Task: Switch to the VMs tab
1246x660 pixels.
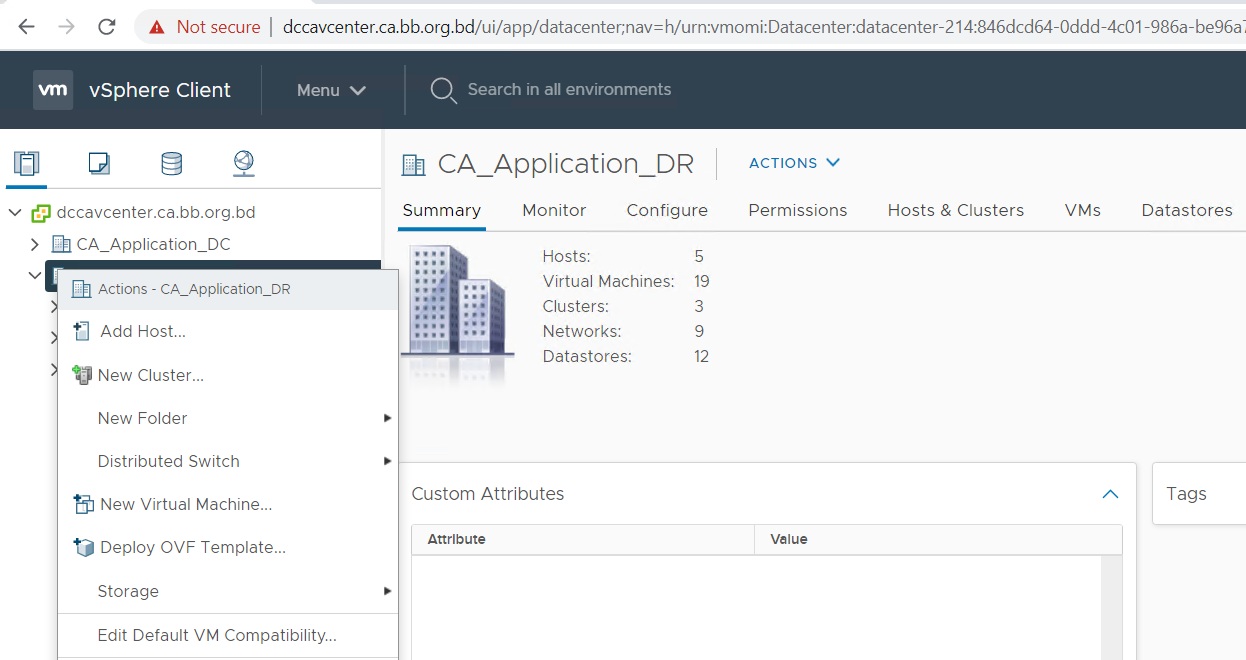Action: coord(1083,210)
